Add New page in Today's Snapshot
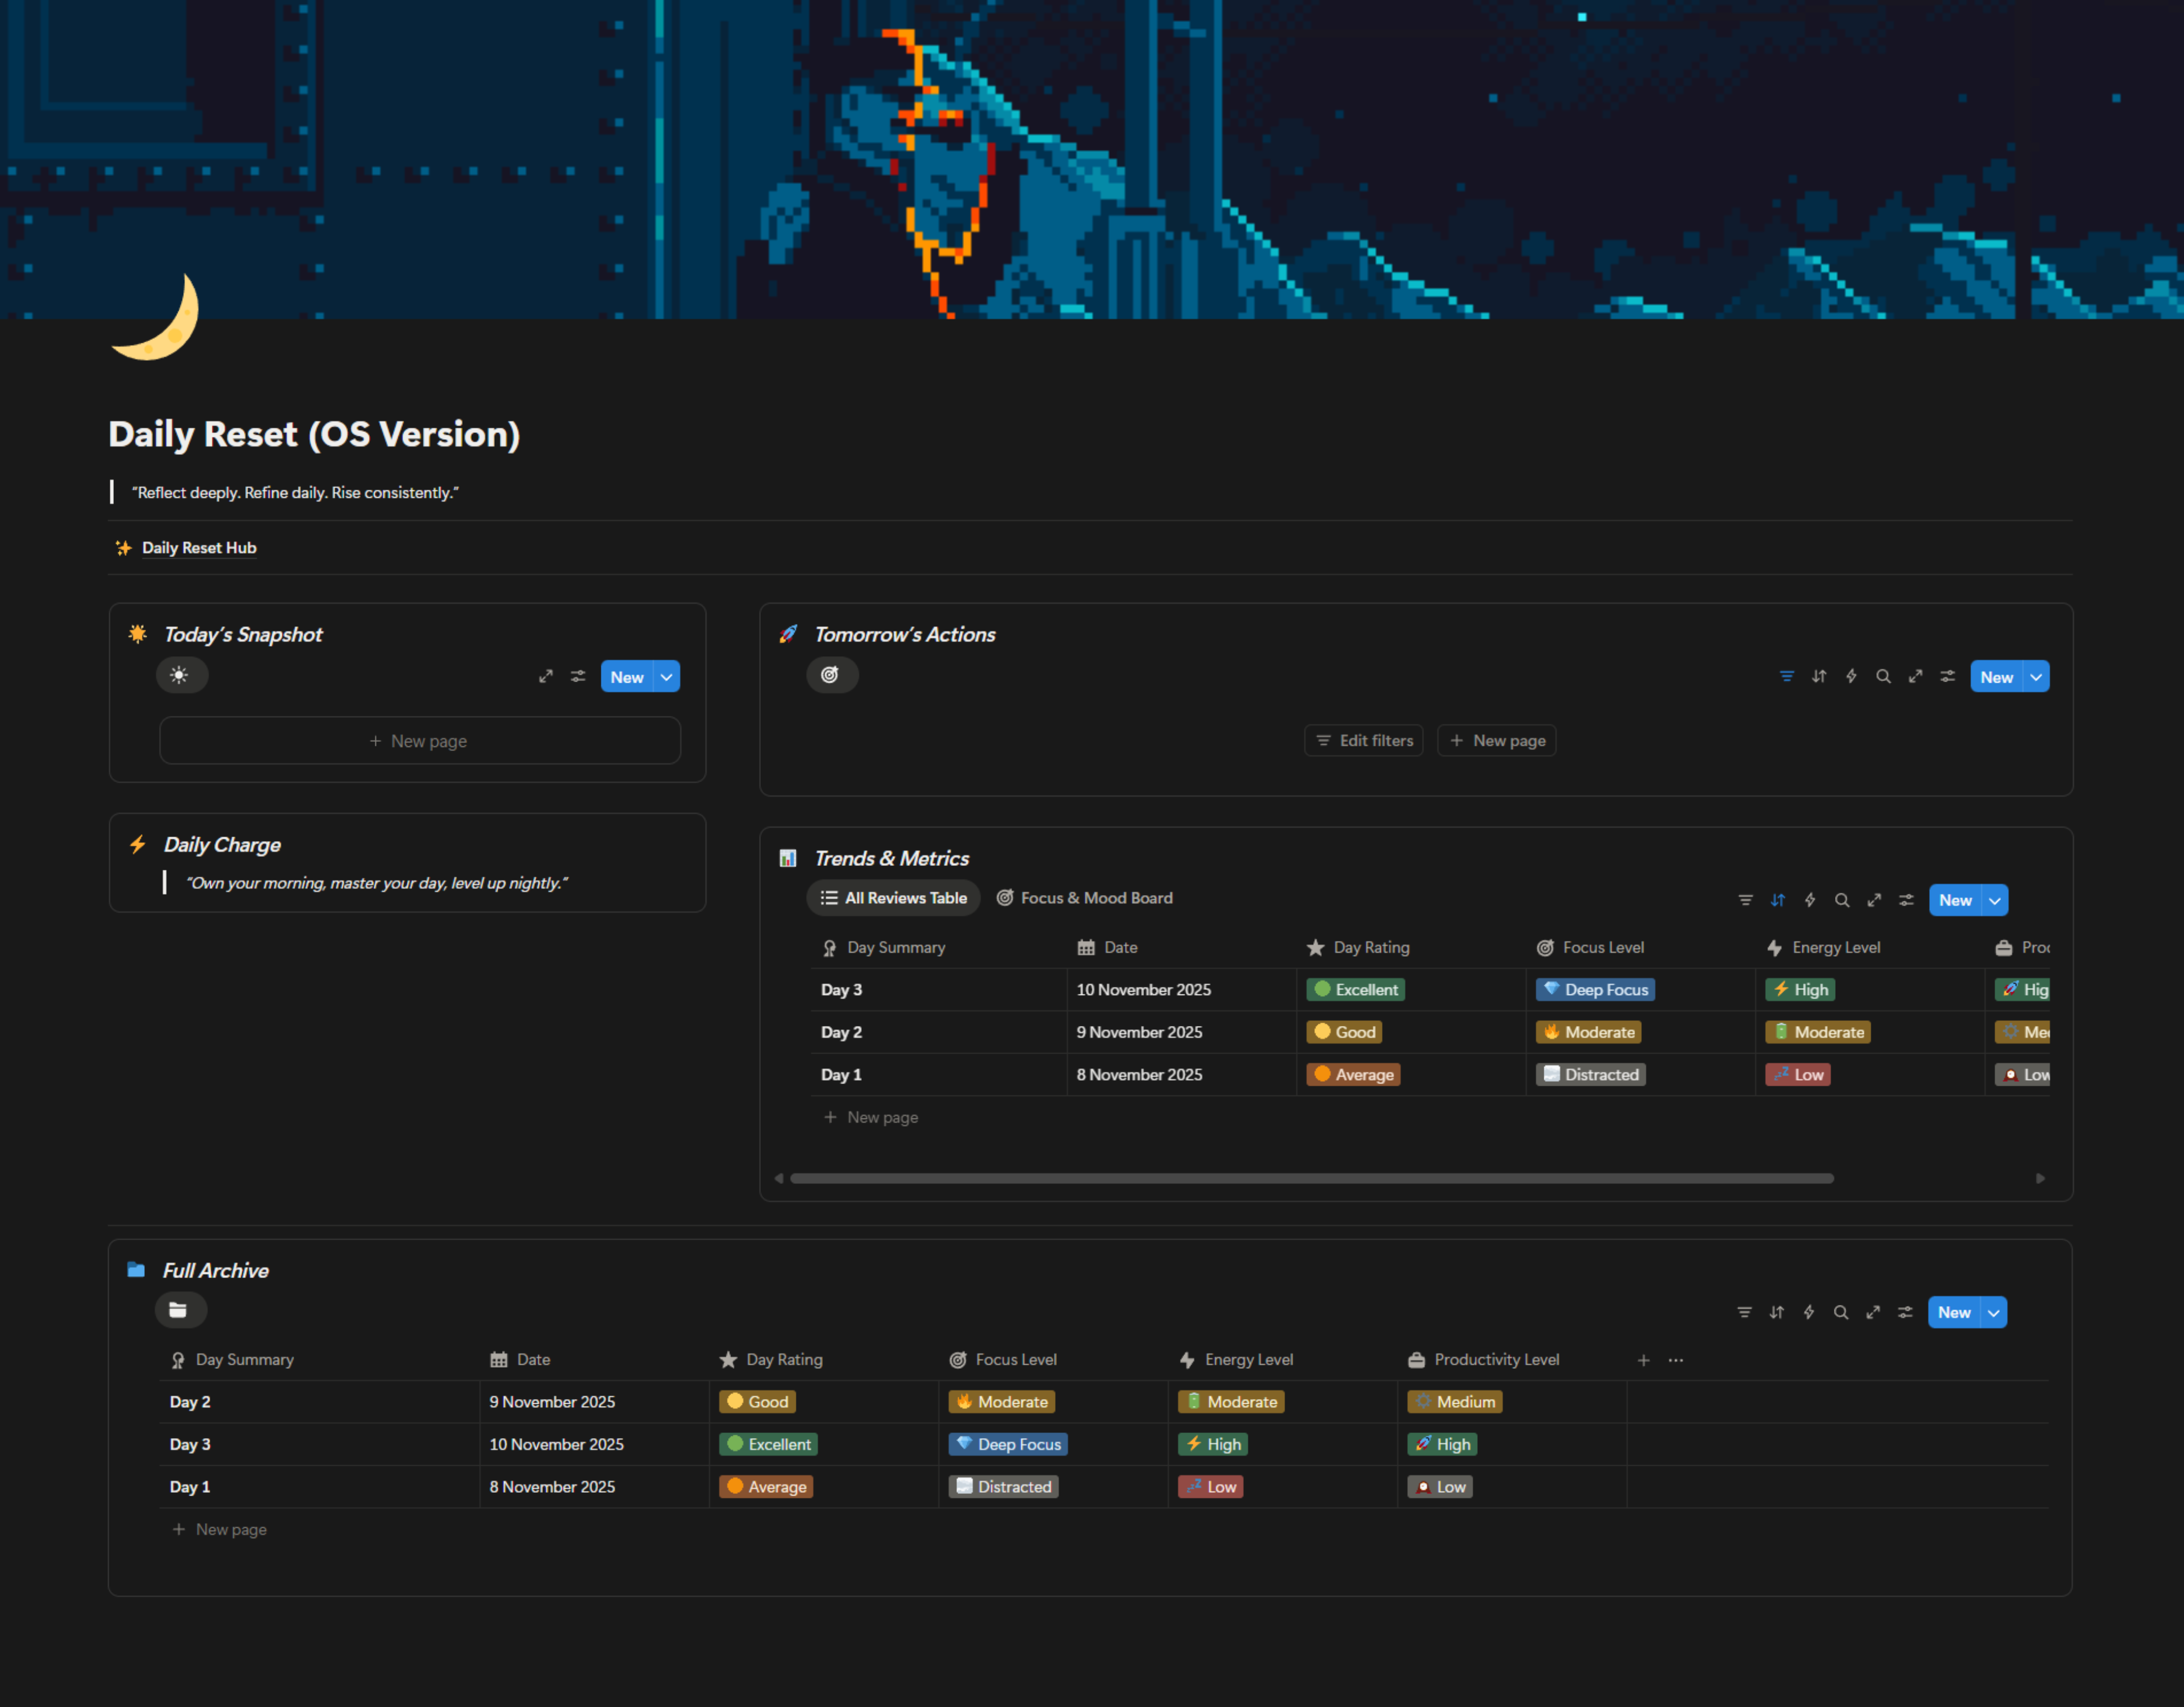 click(x=419, y=741)
